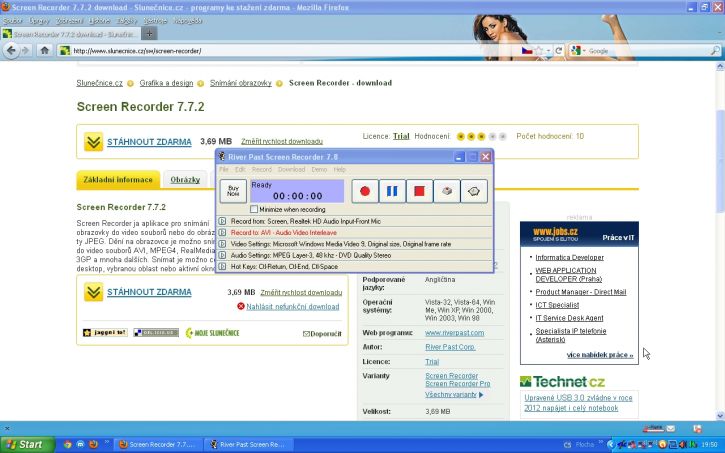Viewport: 725px width, 453px height.
Task: Open River Past Corp. author link
Action: tap(450, 347)
